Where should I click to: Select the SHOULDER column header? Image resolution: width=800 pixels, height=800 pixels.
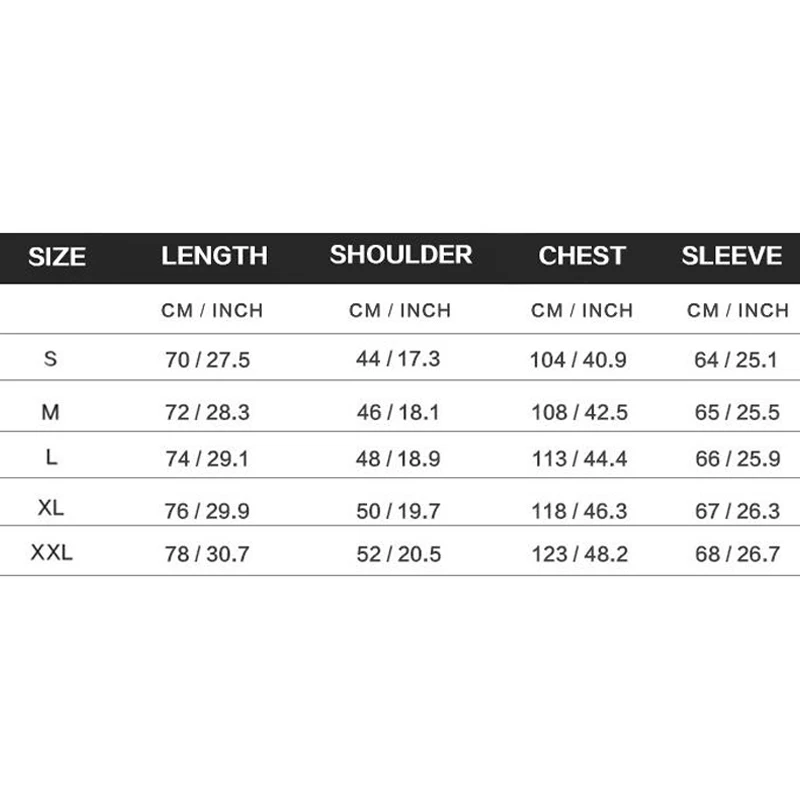pos(401,254)
